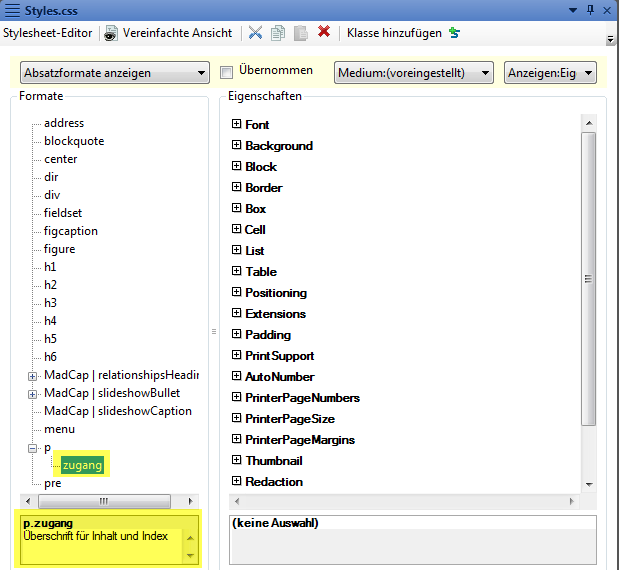Screen dimensions: 619x570
Task: Open toolbar overflow options arrow
Action: pos(610,40)
